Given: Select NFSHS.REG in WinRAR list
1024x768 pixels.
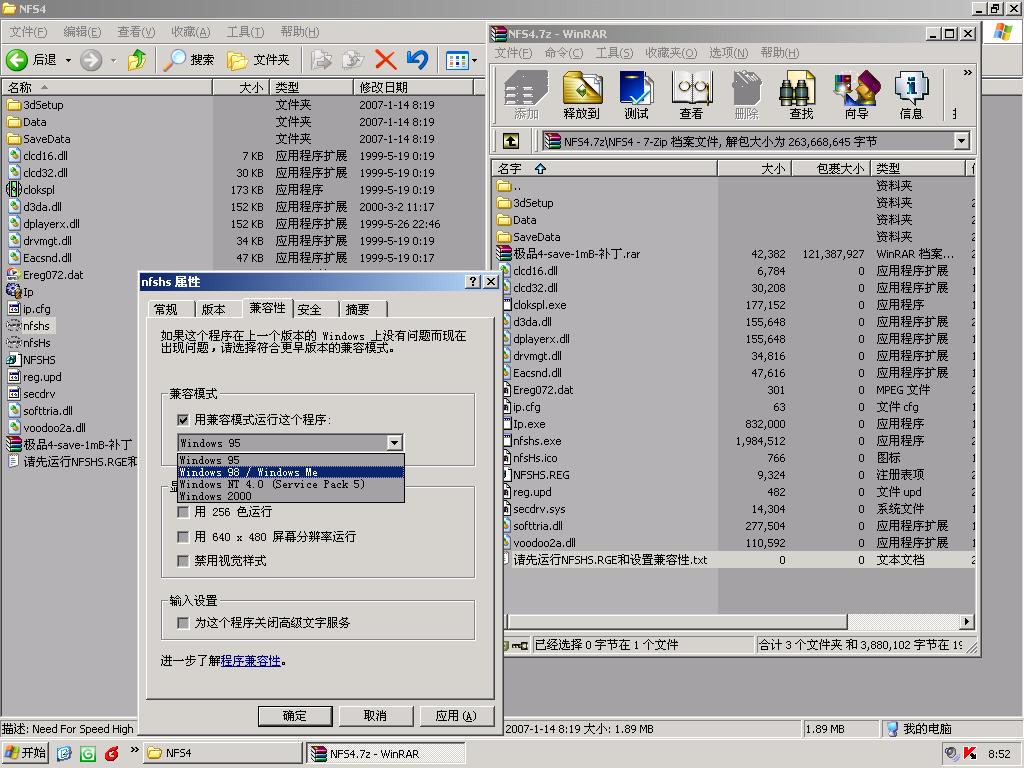Looking at the screenshot, I should 541,475.
